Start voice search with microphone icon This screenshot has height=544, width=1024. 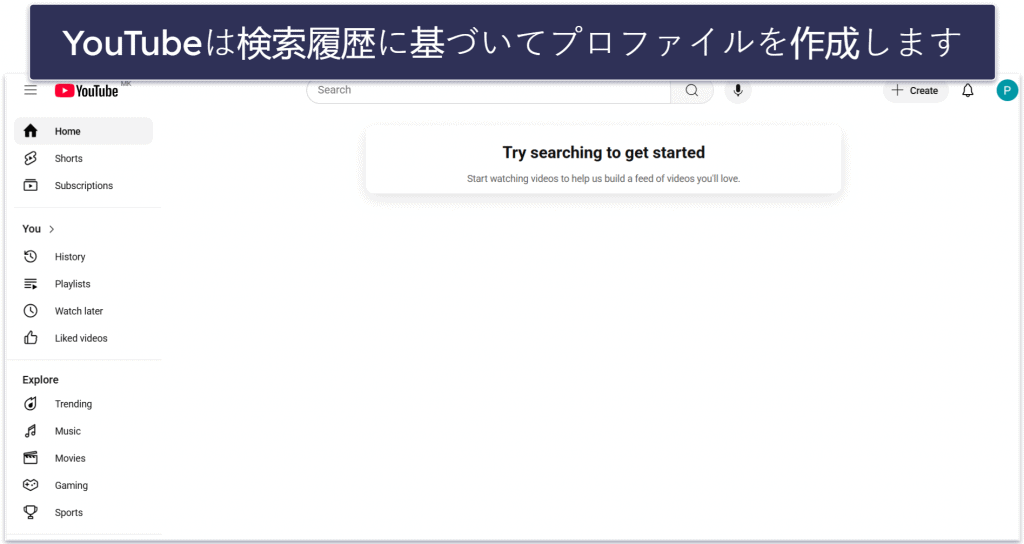(738, 90)
